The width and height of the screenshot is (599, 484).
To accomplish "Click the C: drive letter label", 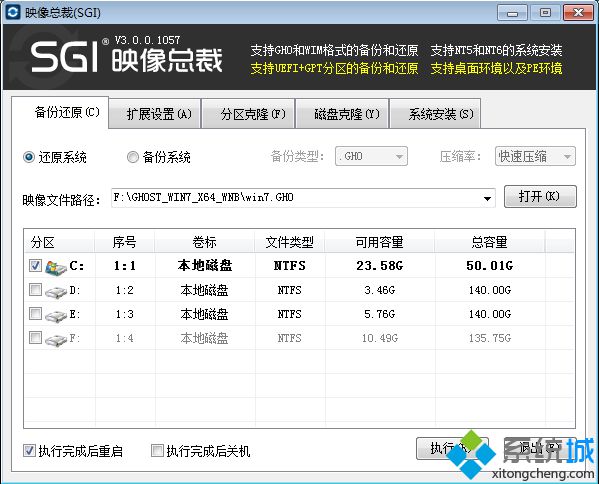I will coord(77,265).
